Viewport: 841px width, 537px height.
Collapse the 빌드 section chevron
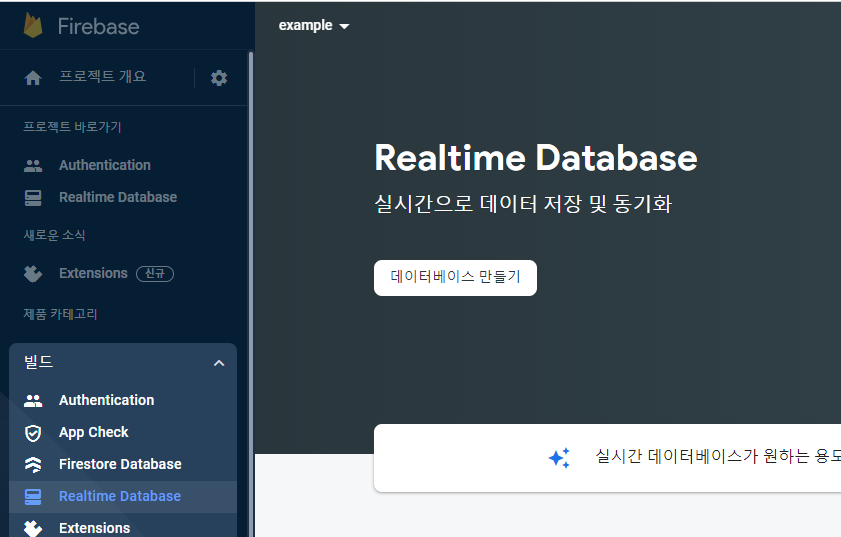[219, 363]
